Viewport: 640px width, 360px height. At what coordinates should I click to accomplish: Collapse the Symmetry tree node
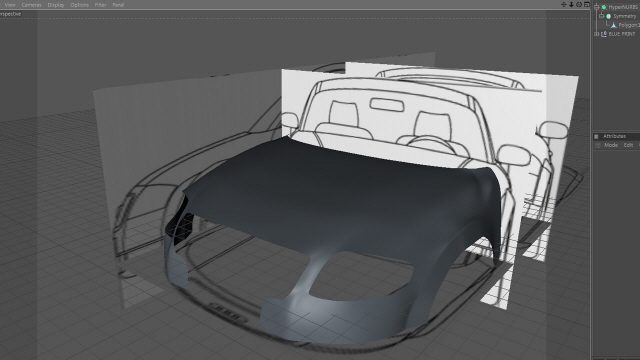(601, 16)
